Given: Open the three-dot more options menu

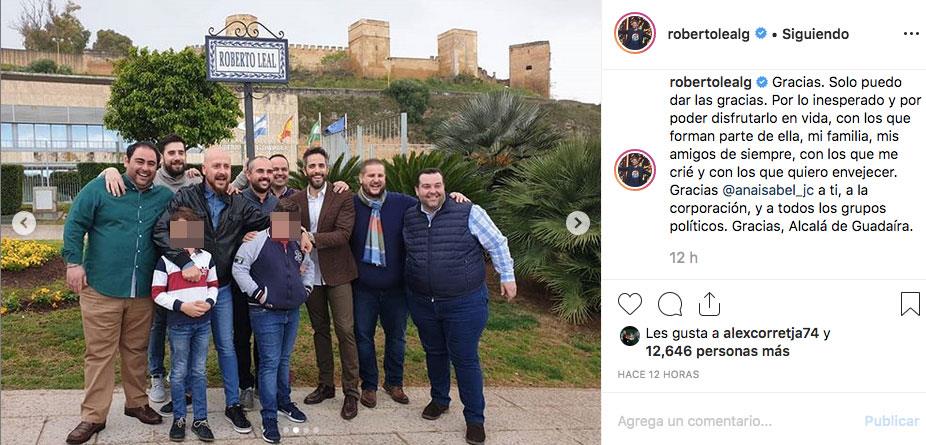Looking at the screenshot, I should click(911, 34).
